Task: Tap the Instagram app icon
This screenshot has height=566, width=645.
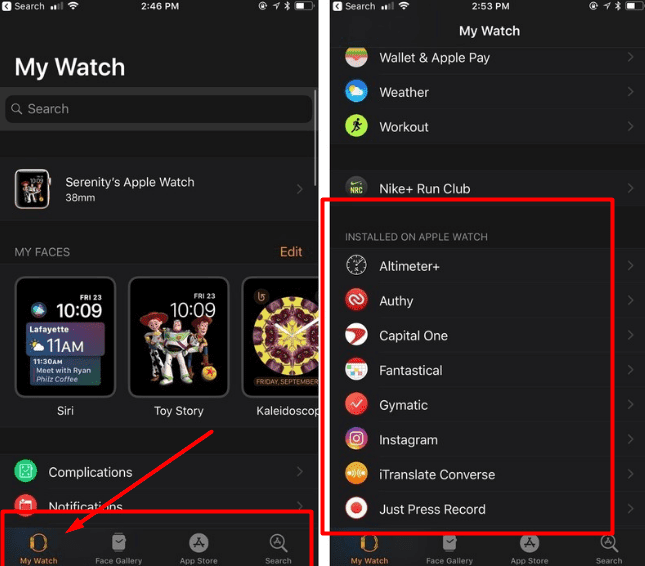Action: pyautogui.click(x=356, y=438)
